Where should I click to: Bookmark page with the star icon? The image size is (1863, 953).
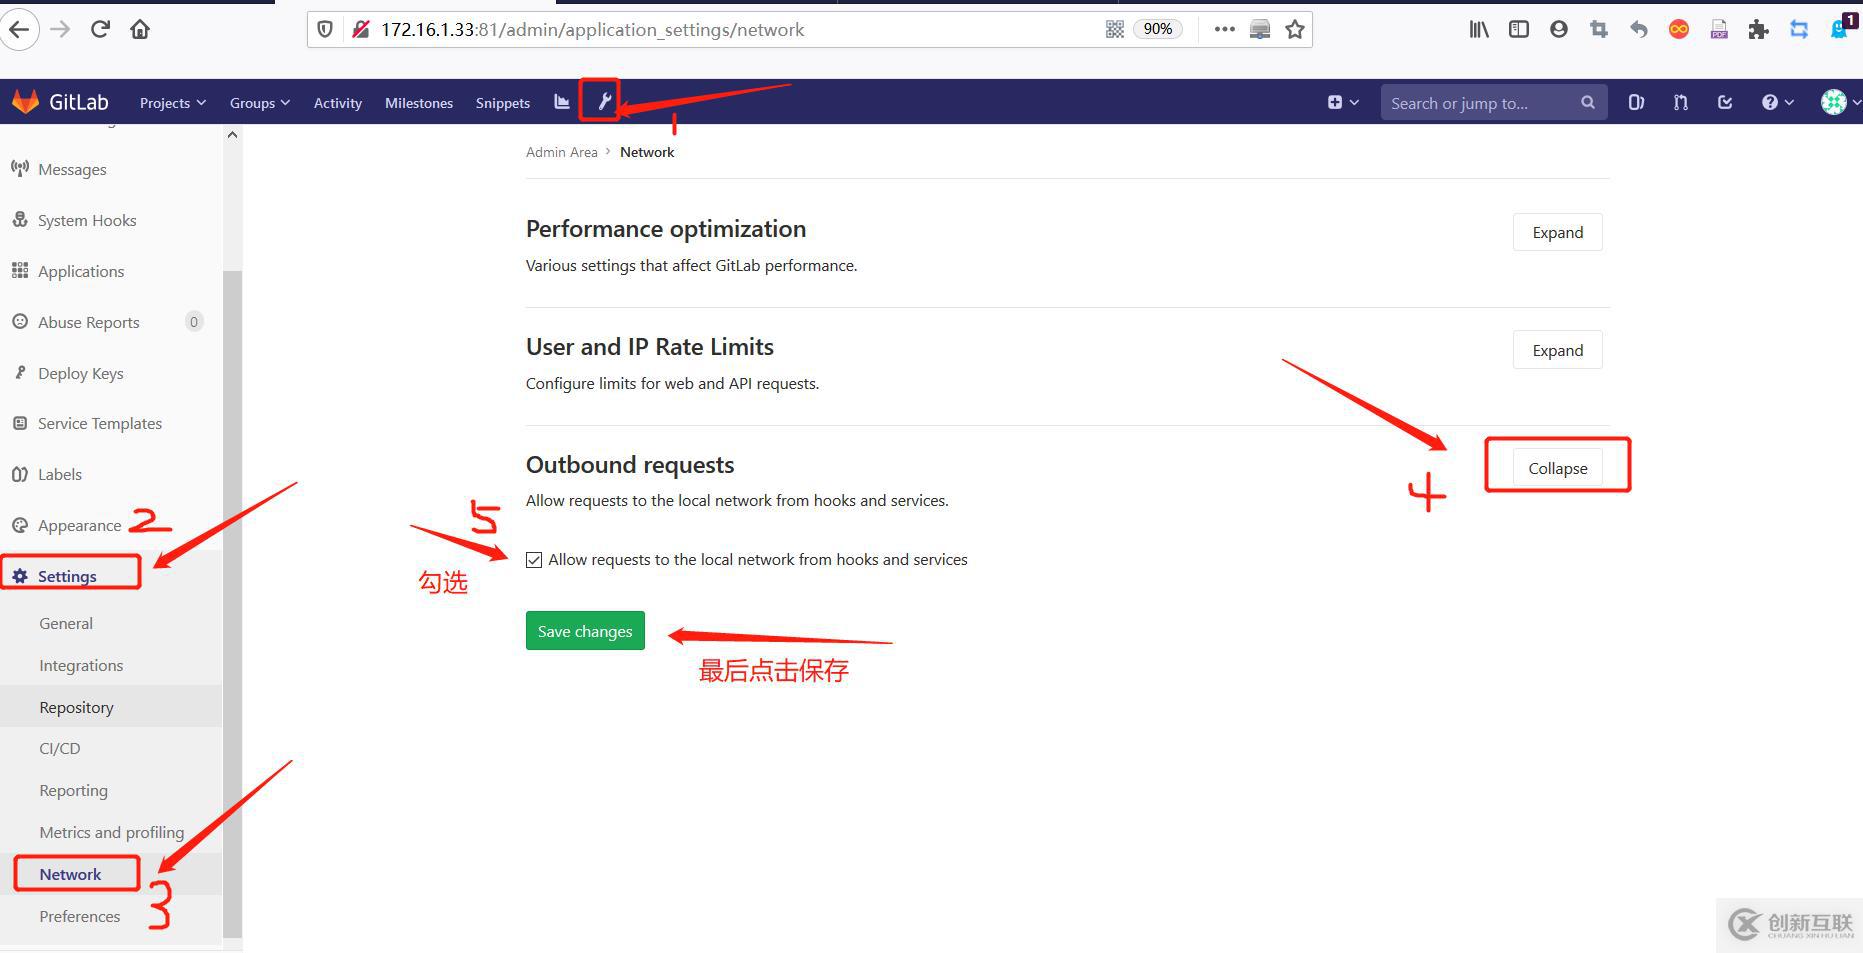click(1295, 29)
